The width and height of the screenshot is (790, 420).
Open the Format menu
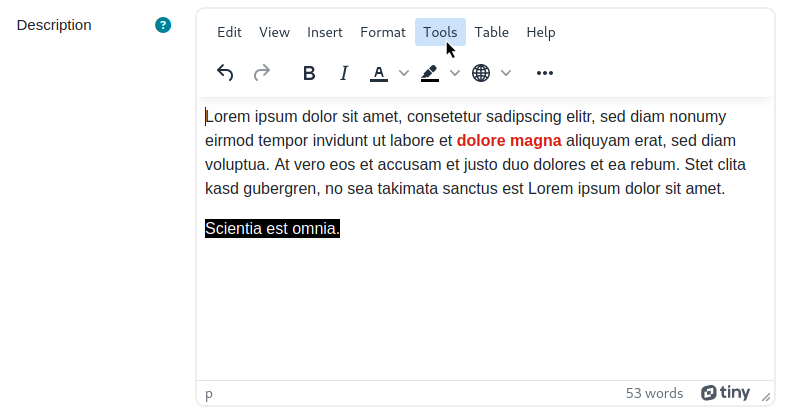tap(382, 32)
